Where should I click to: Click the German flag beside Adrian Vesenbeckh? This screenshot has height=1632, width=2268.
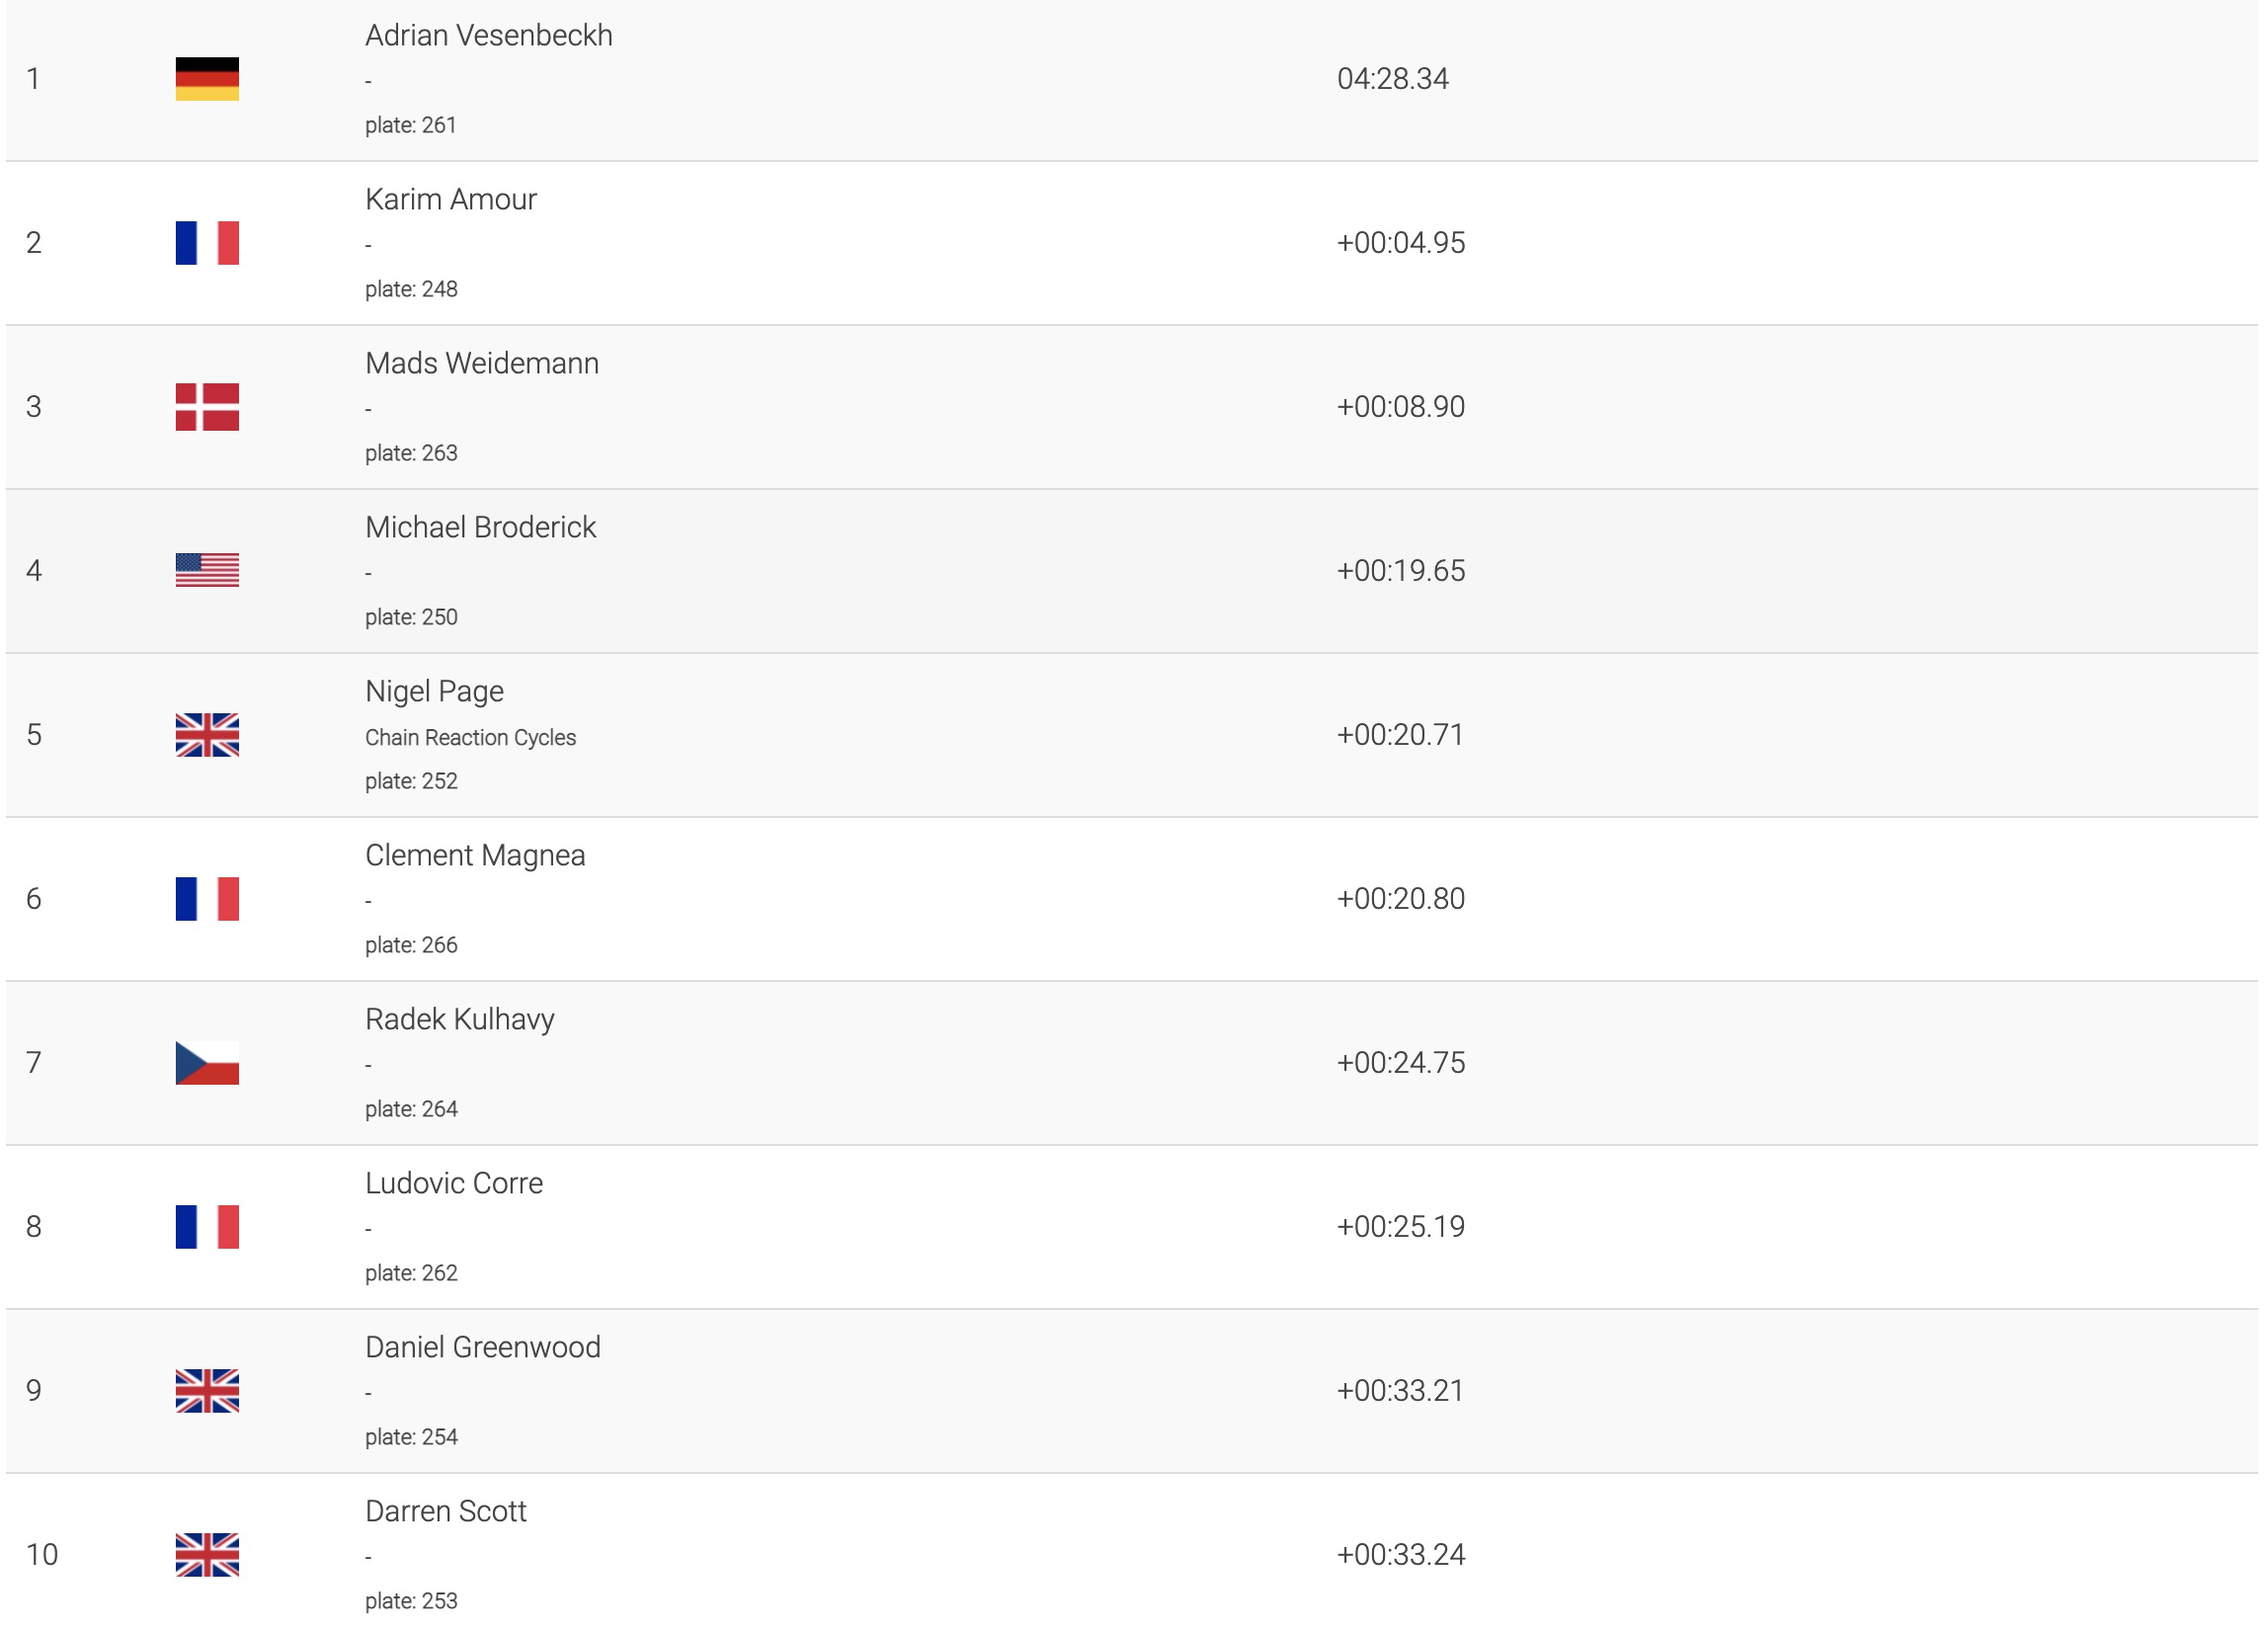pos(207,79)
